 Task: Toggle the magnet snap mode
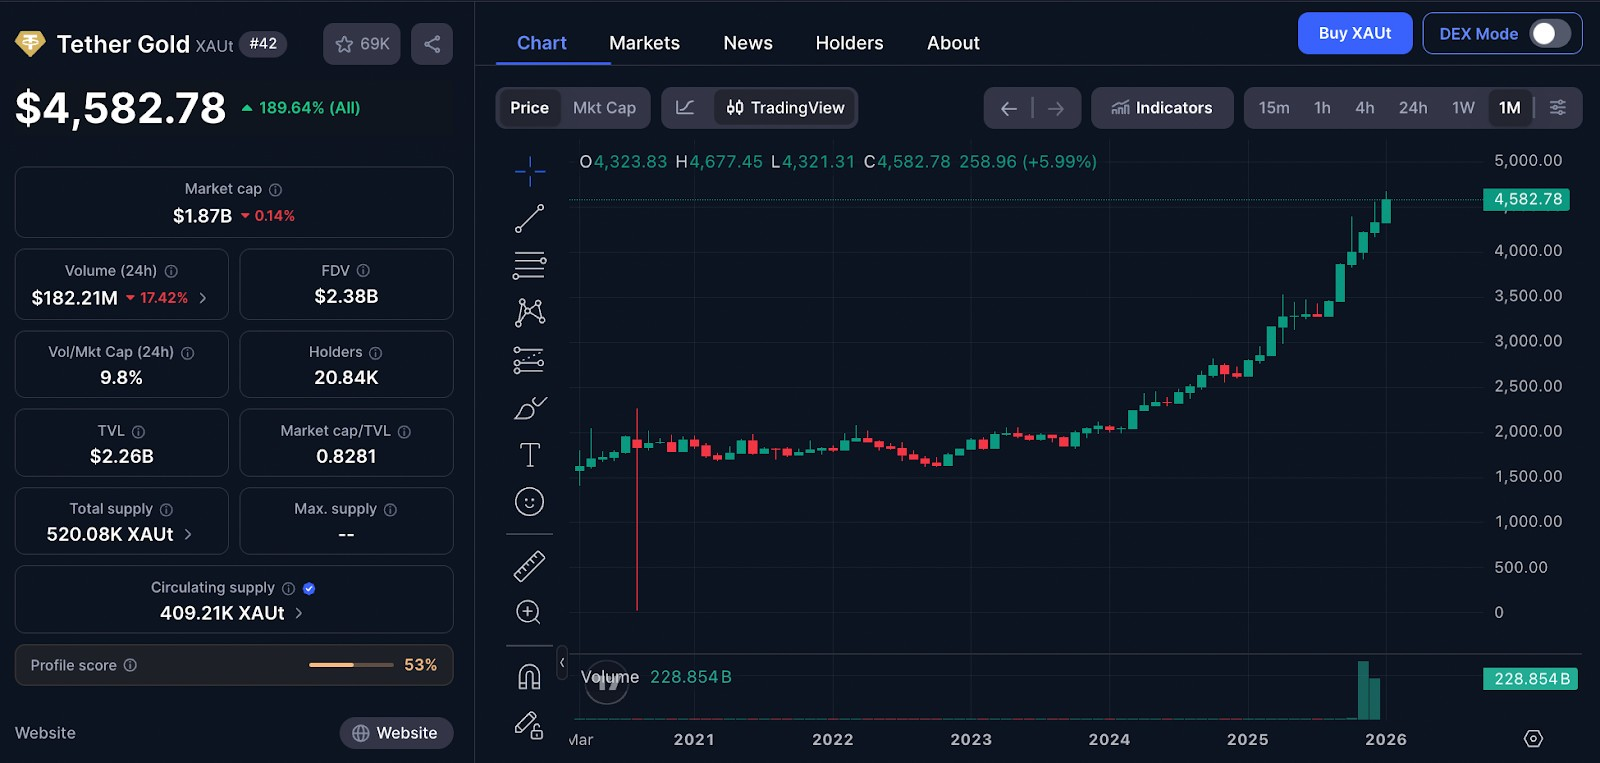click(x=529, y=677)
